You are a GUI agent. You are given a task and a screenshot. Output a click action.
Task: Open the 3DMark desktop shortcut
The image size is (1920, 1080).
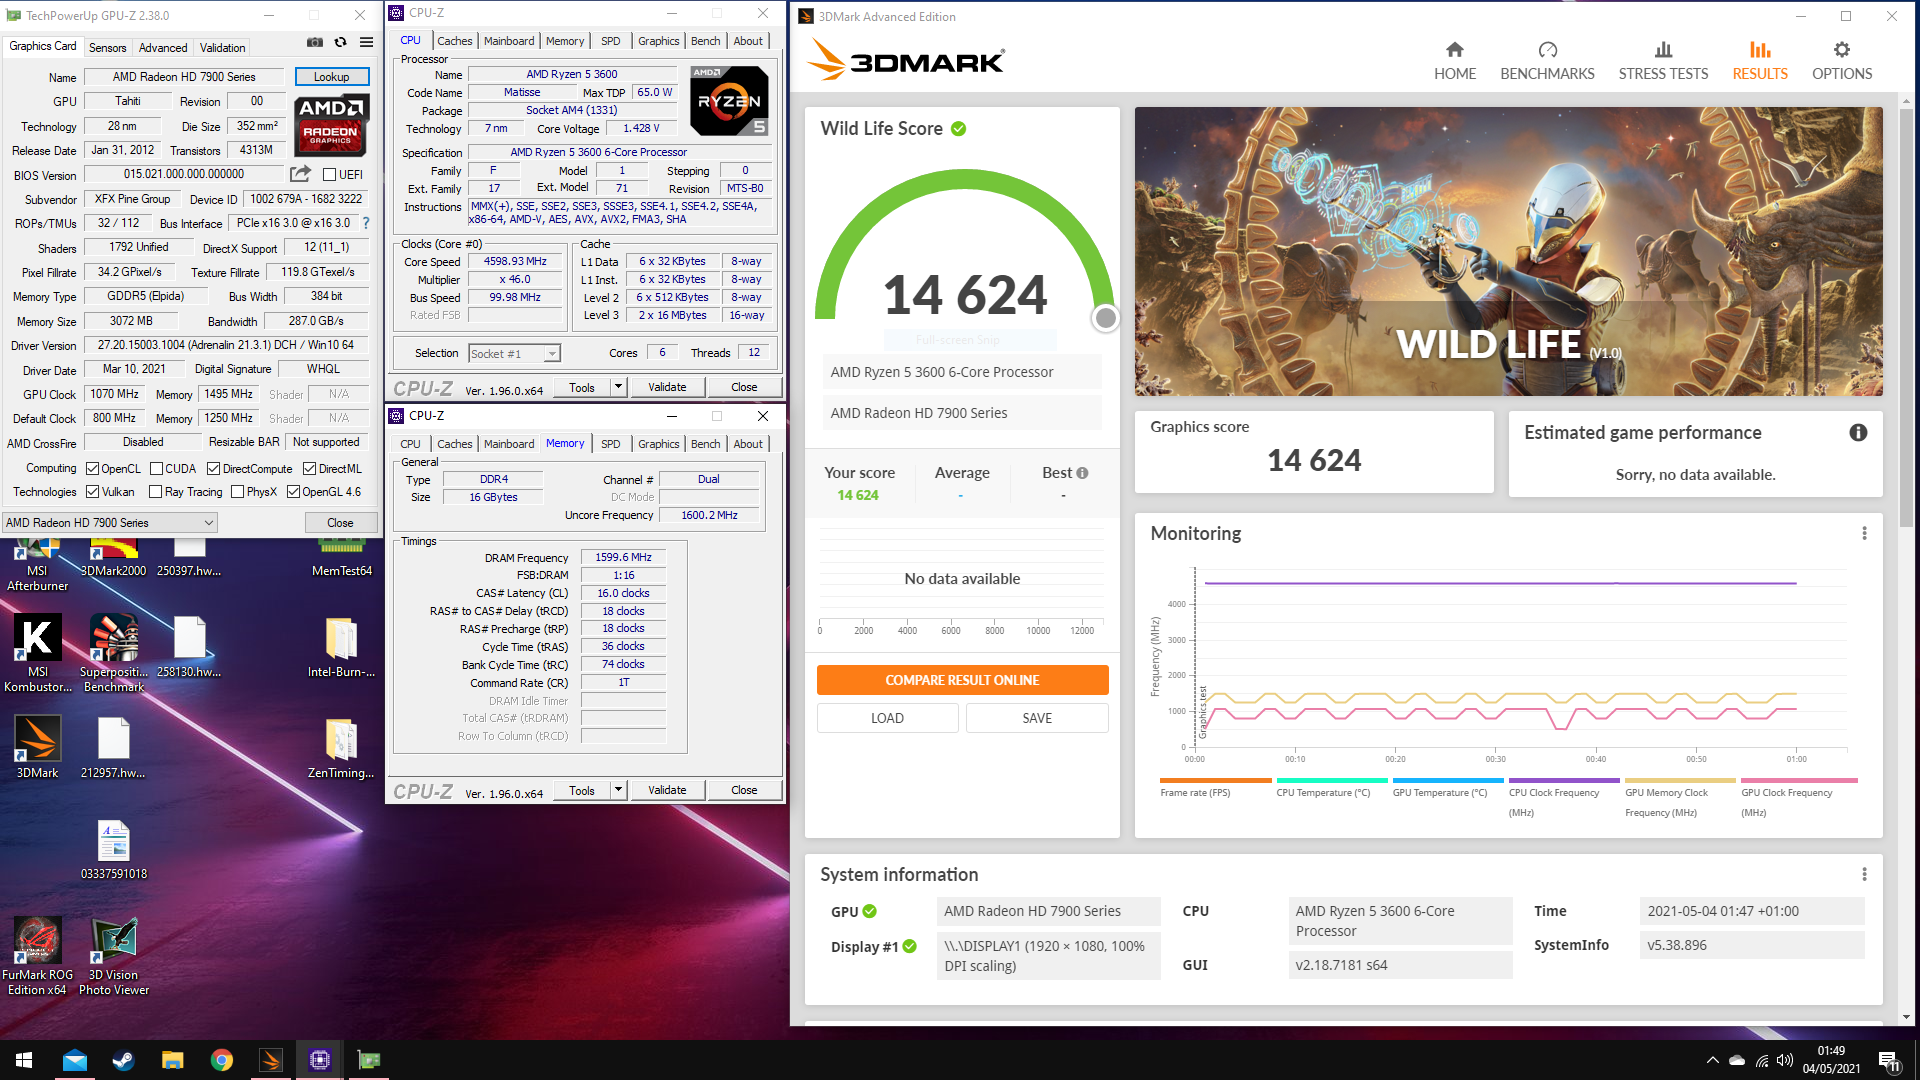[37, 747]
